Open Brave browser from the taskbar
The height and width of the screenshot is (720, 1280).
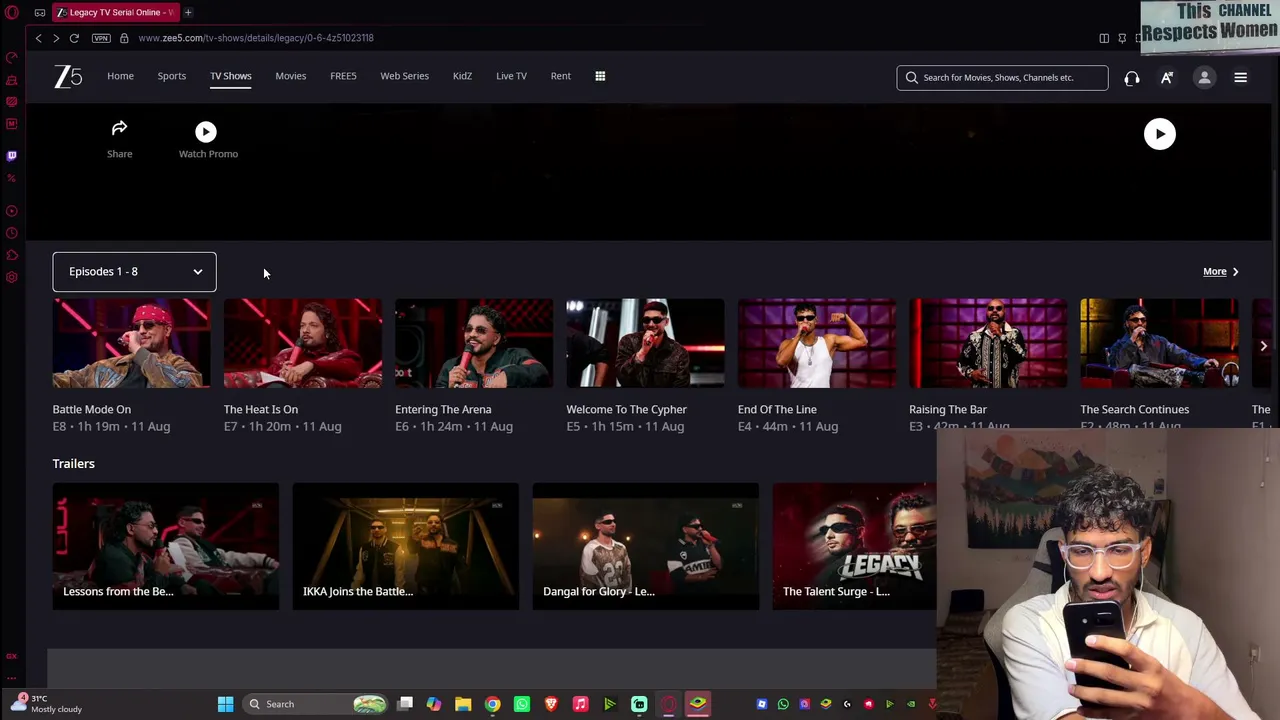pos(551,704)
